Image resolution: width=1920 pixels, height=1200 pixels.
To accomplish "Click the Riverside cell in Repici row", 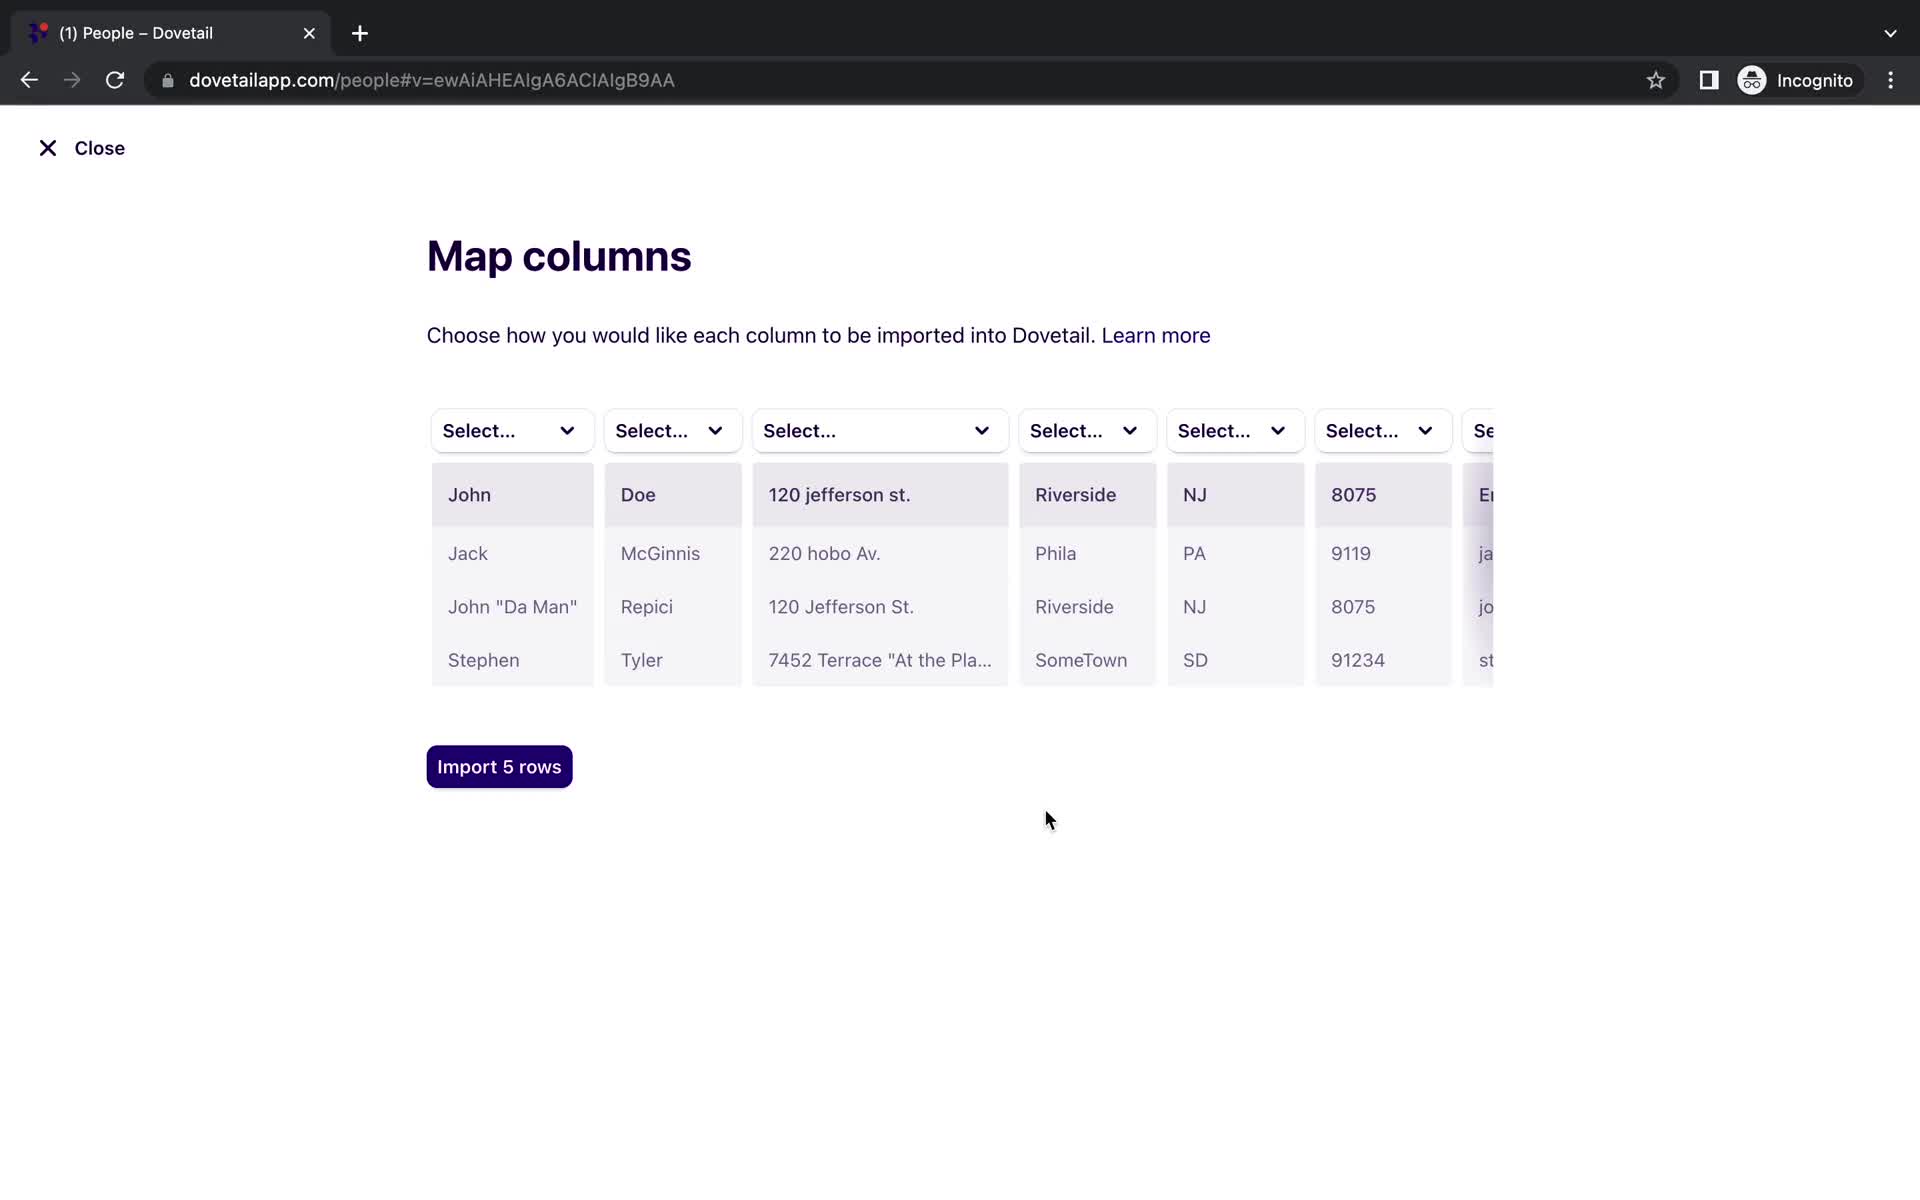I will pyautogui.click(x=1087, y=607).
